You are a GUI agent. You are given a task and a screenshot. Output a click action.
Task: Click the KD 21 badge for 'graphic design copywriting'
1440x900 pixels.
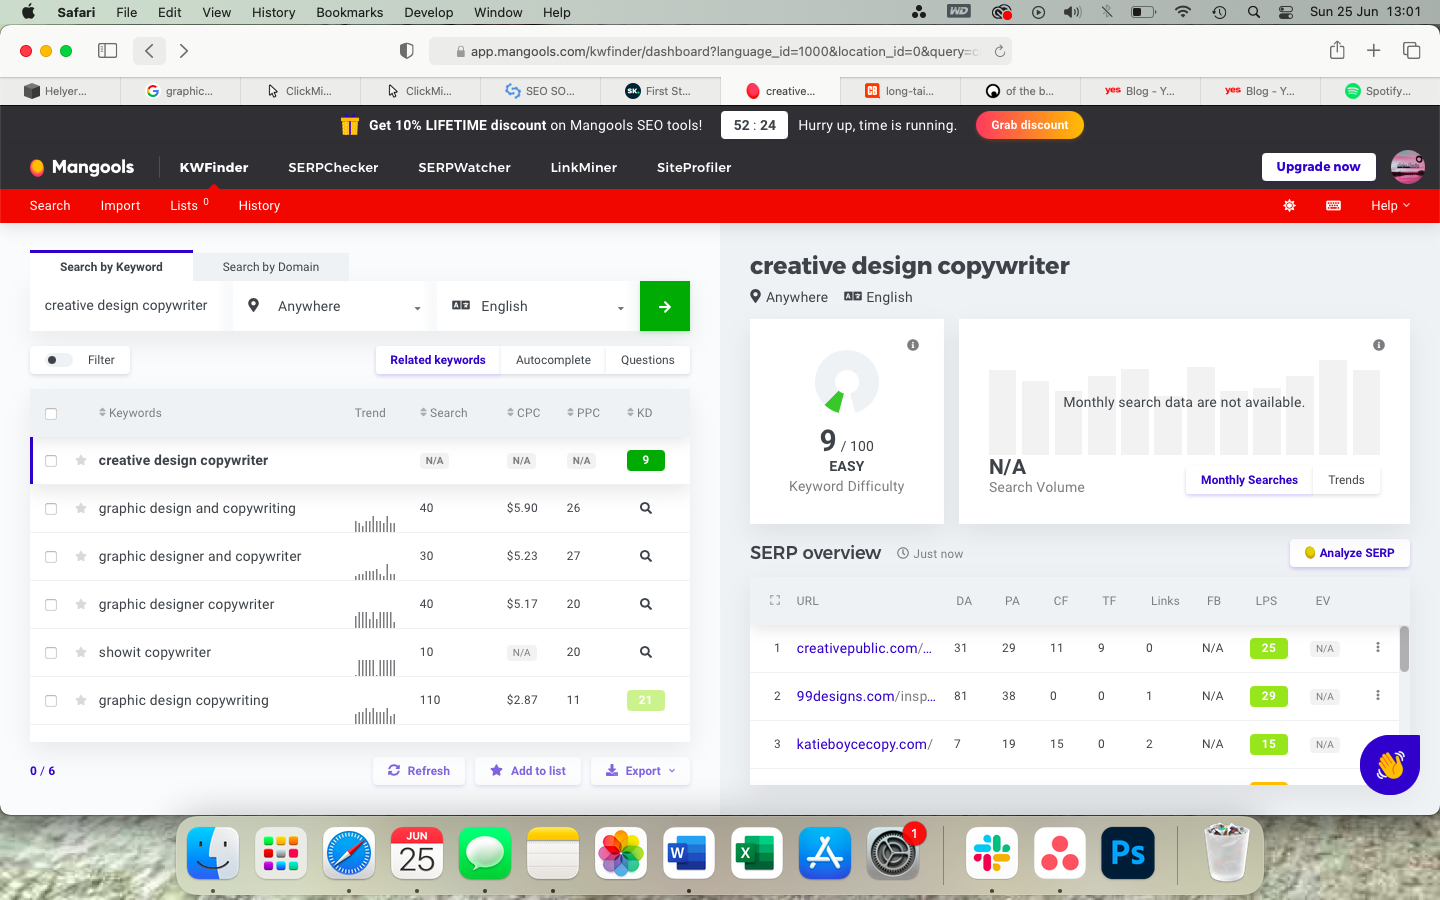pos(646,701)
